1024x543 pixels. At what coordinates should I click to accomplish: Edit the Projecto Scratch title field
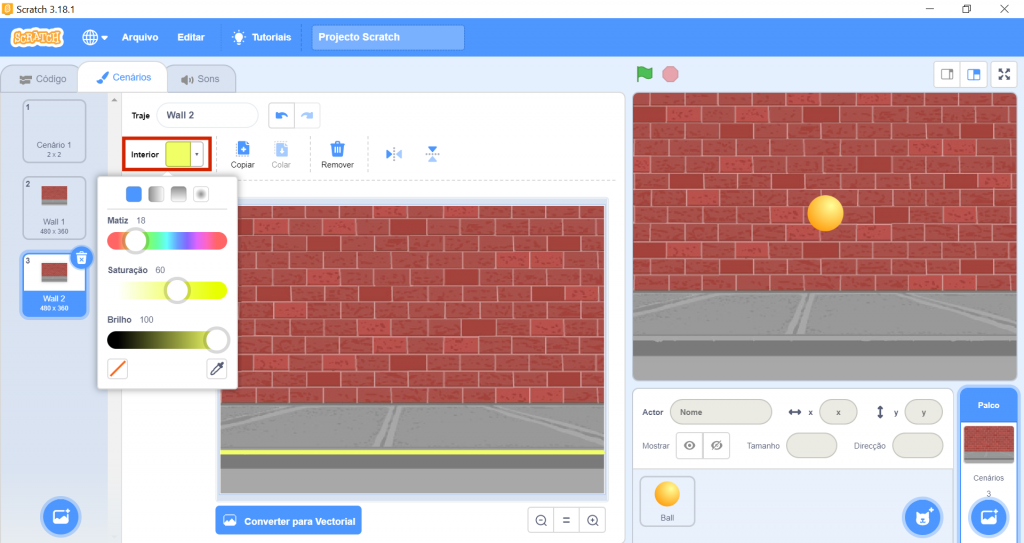[388, 37]
